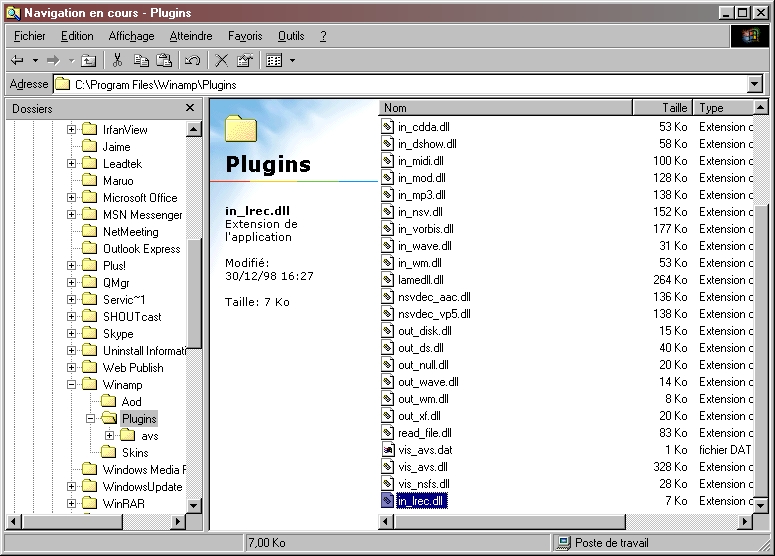Click the Cut scissors icon

(118, 61)
